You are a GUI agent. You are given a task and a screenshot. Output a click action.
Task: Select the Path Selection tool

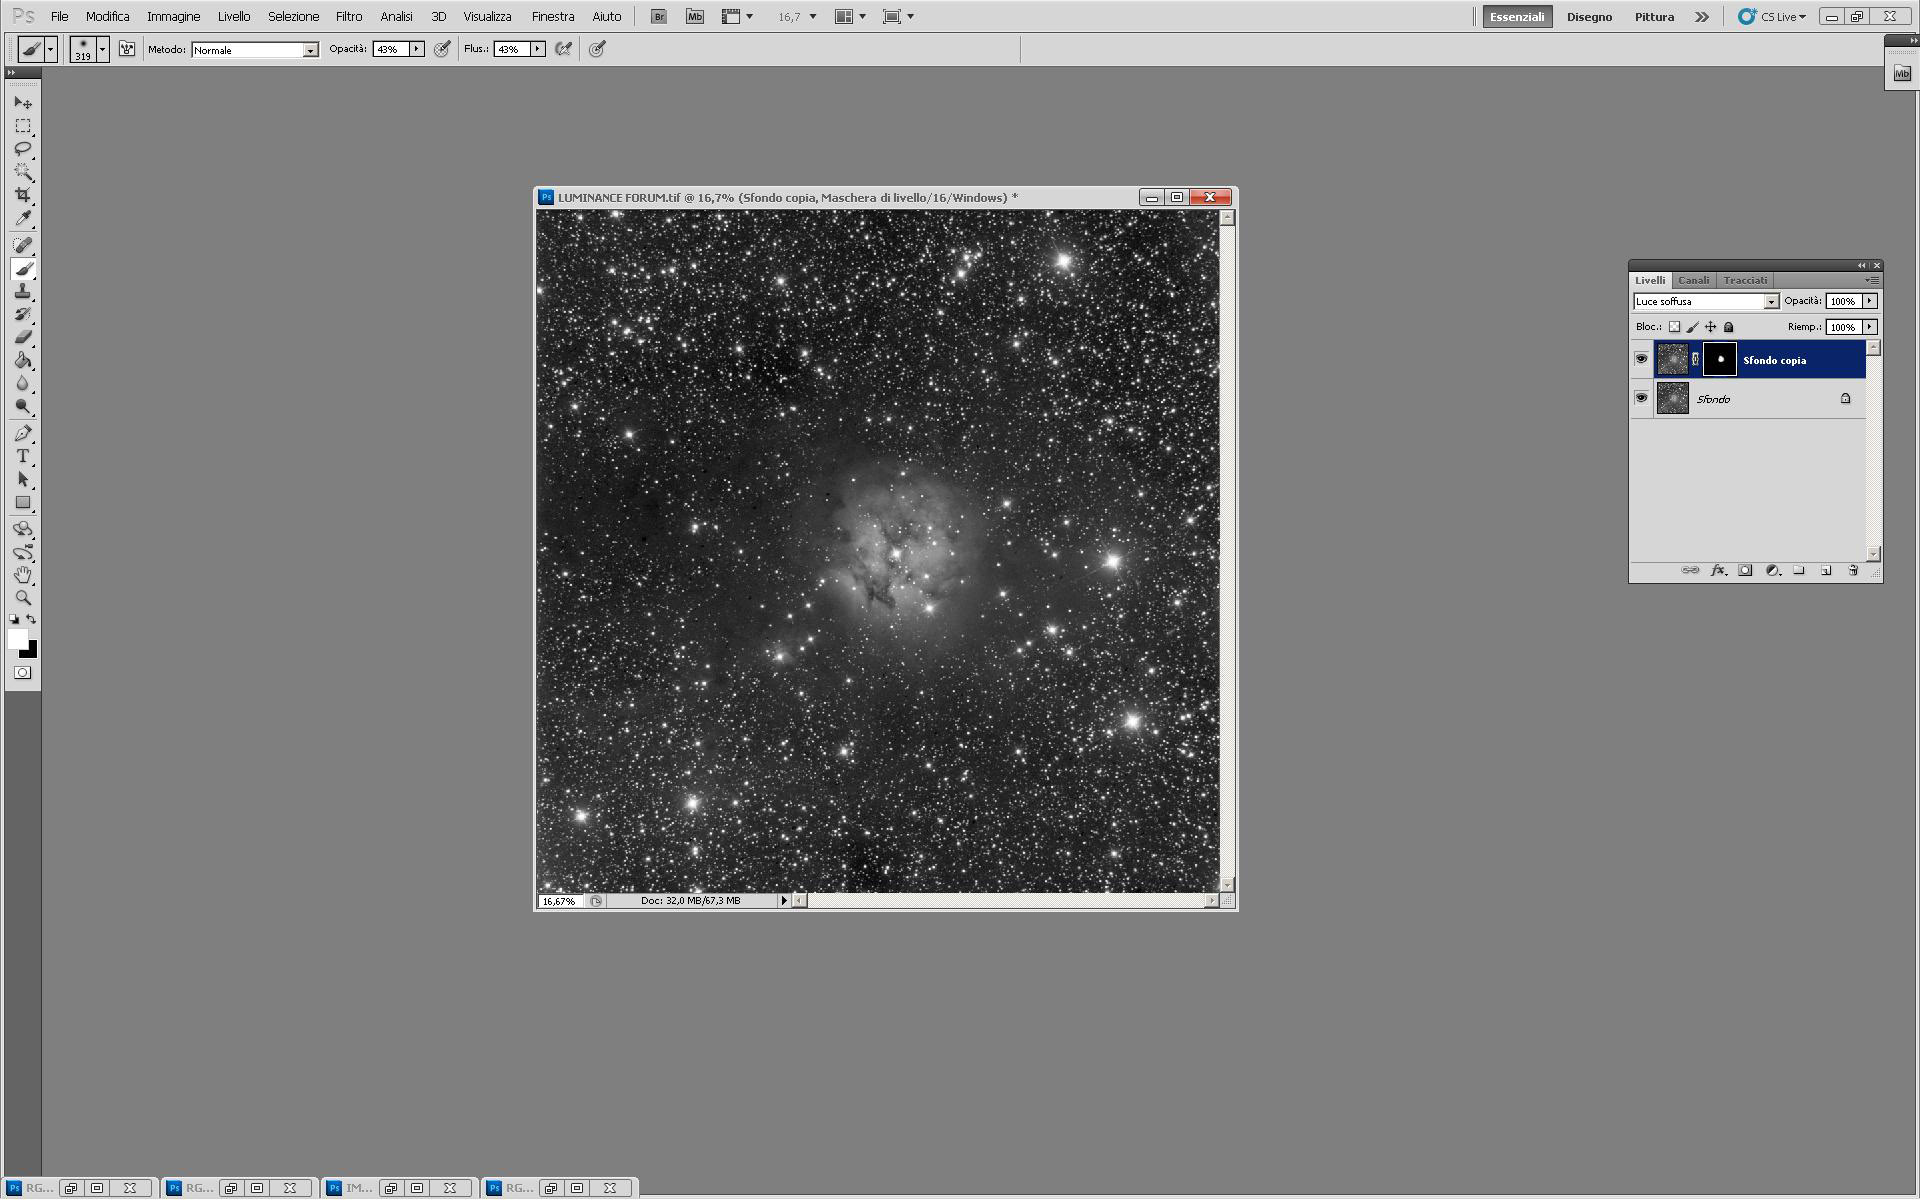(x=23, y=480)
